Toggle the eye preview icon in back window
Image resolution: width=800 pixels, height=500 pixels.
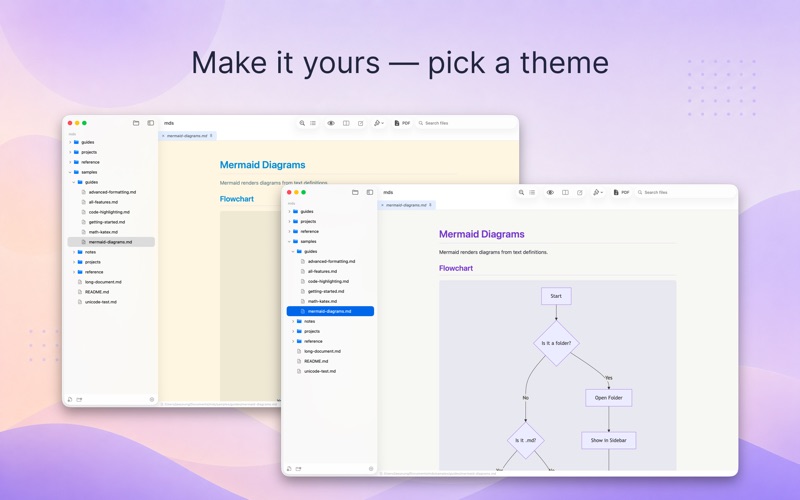pos(331,123)
